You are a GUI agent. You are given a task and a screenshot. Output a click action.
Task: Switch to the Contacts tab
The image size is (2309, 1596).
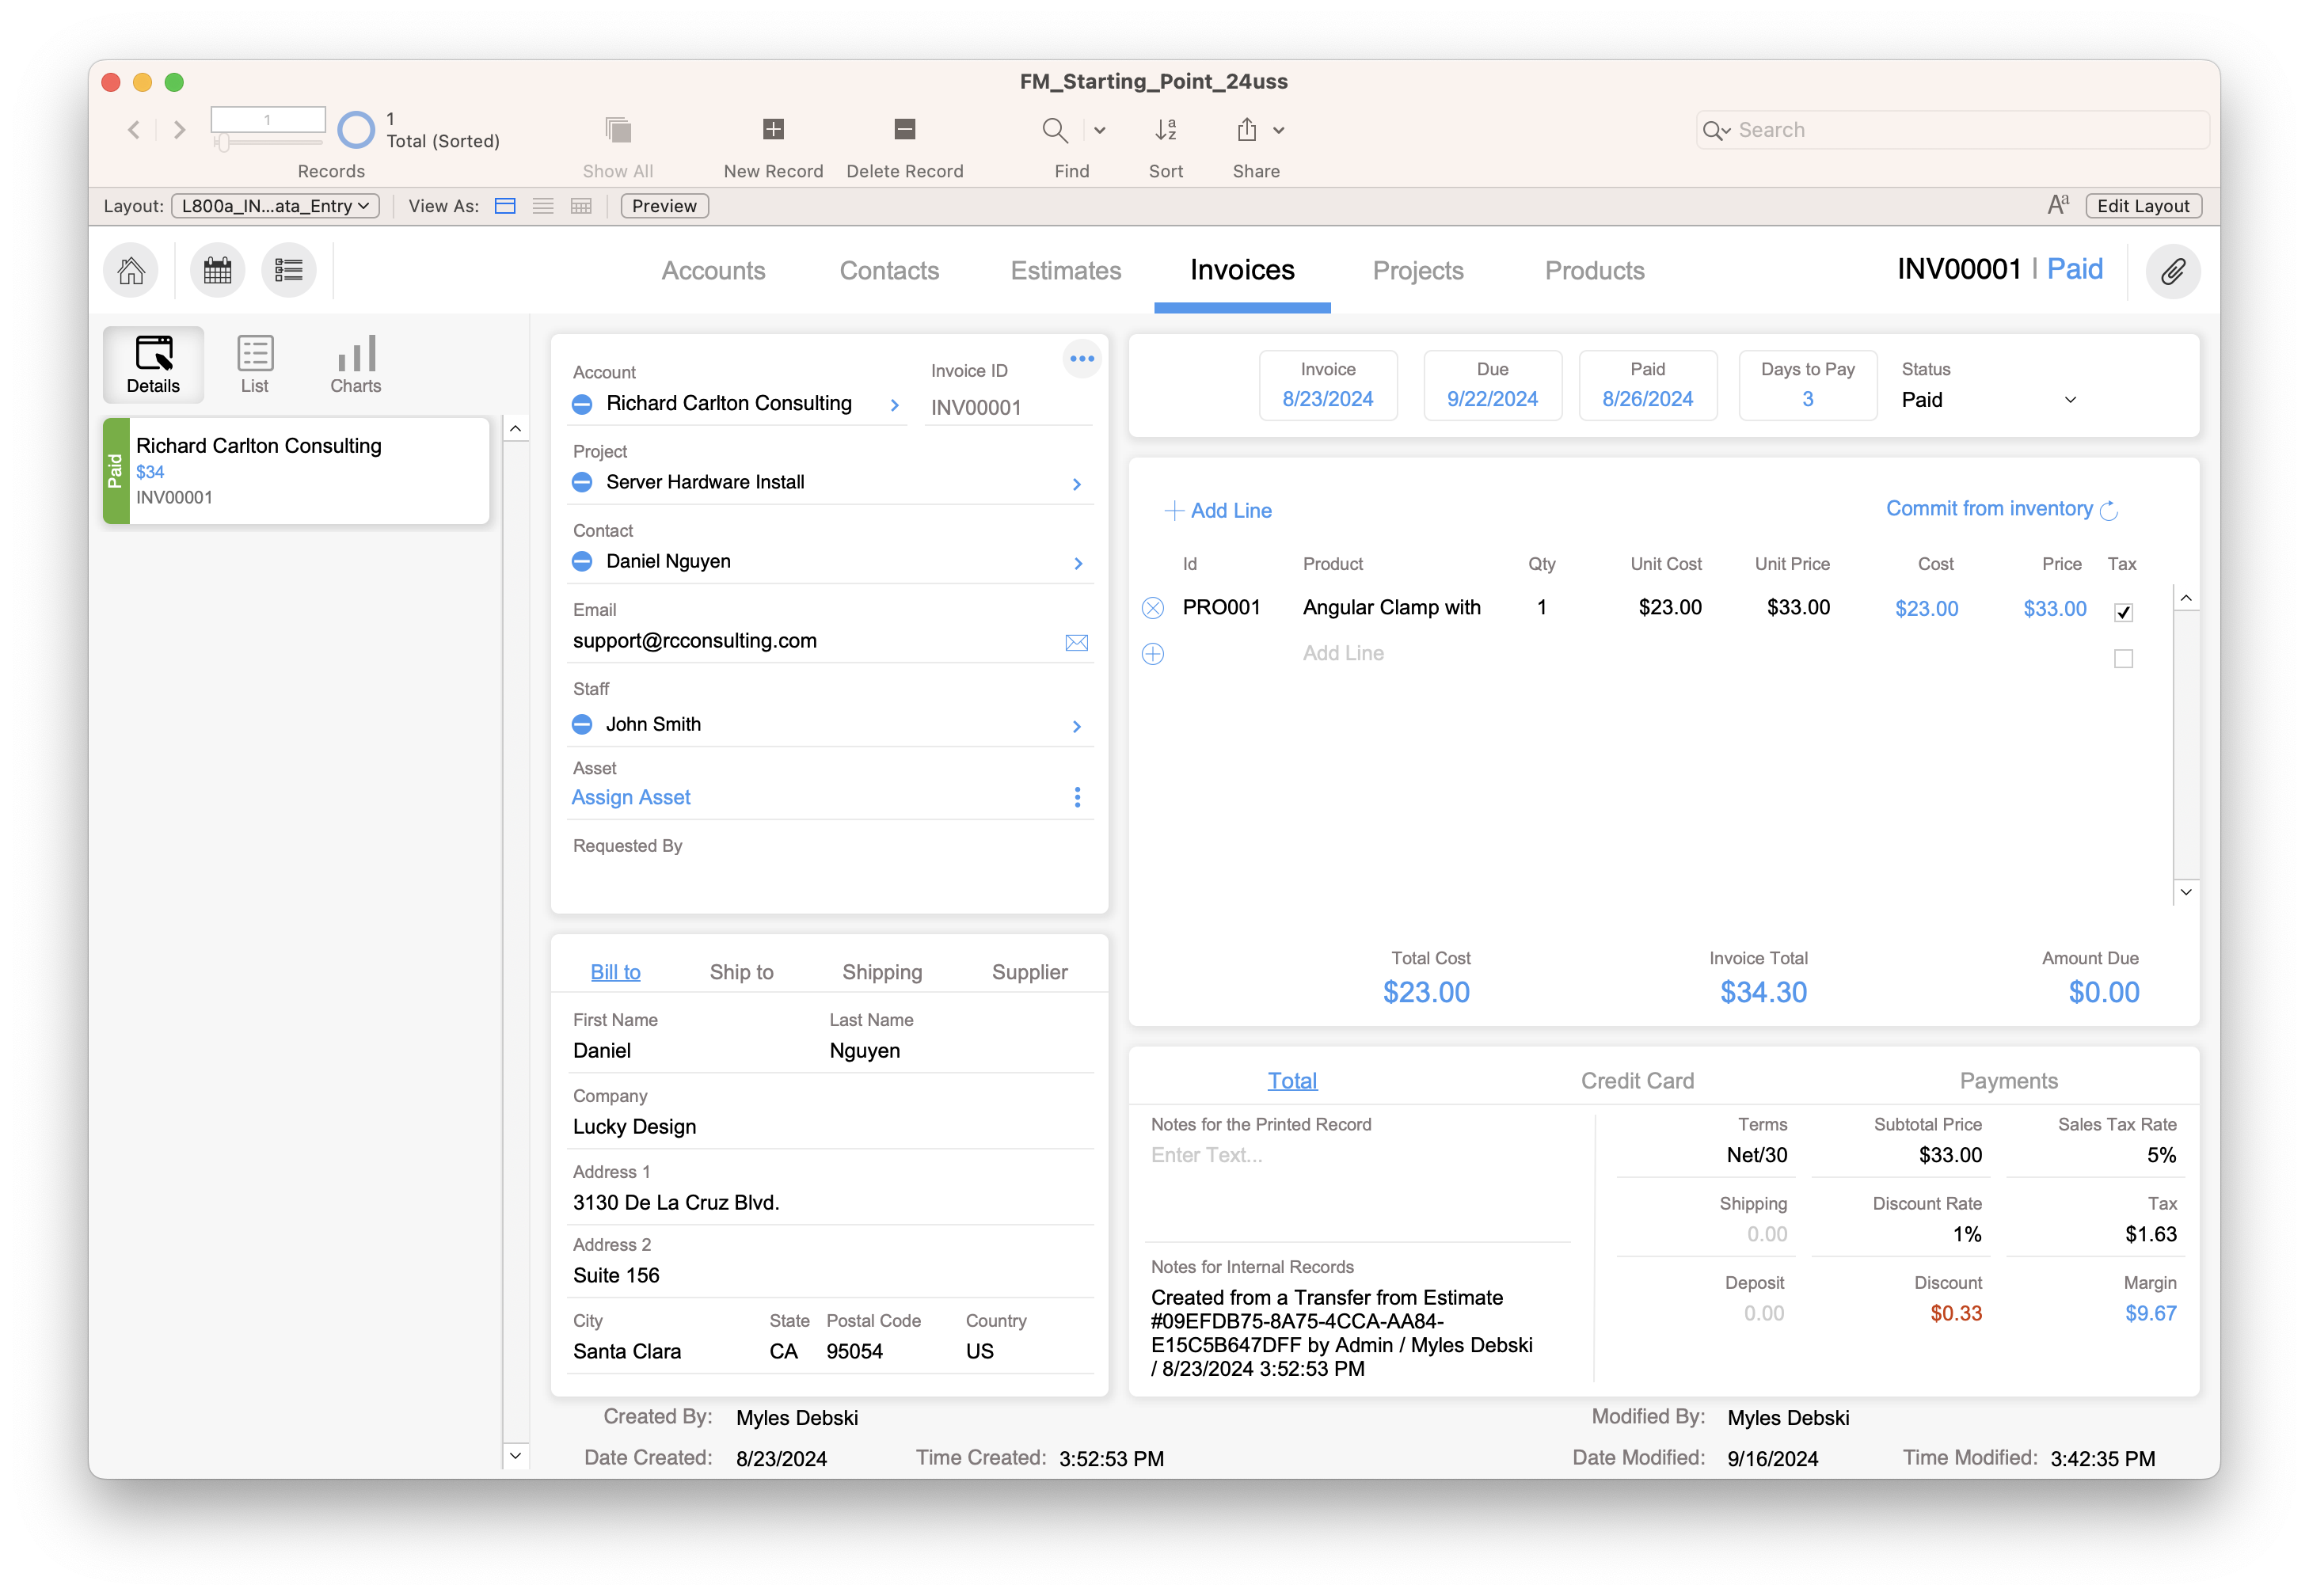point(888,271)
